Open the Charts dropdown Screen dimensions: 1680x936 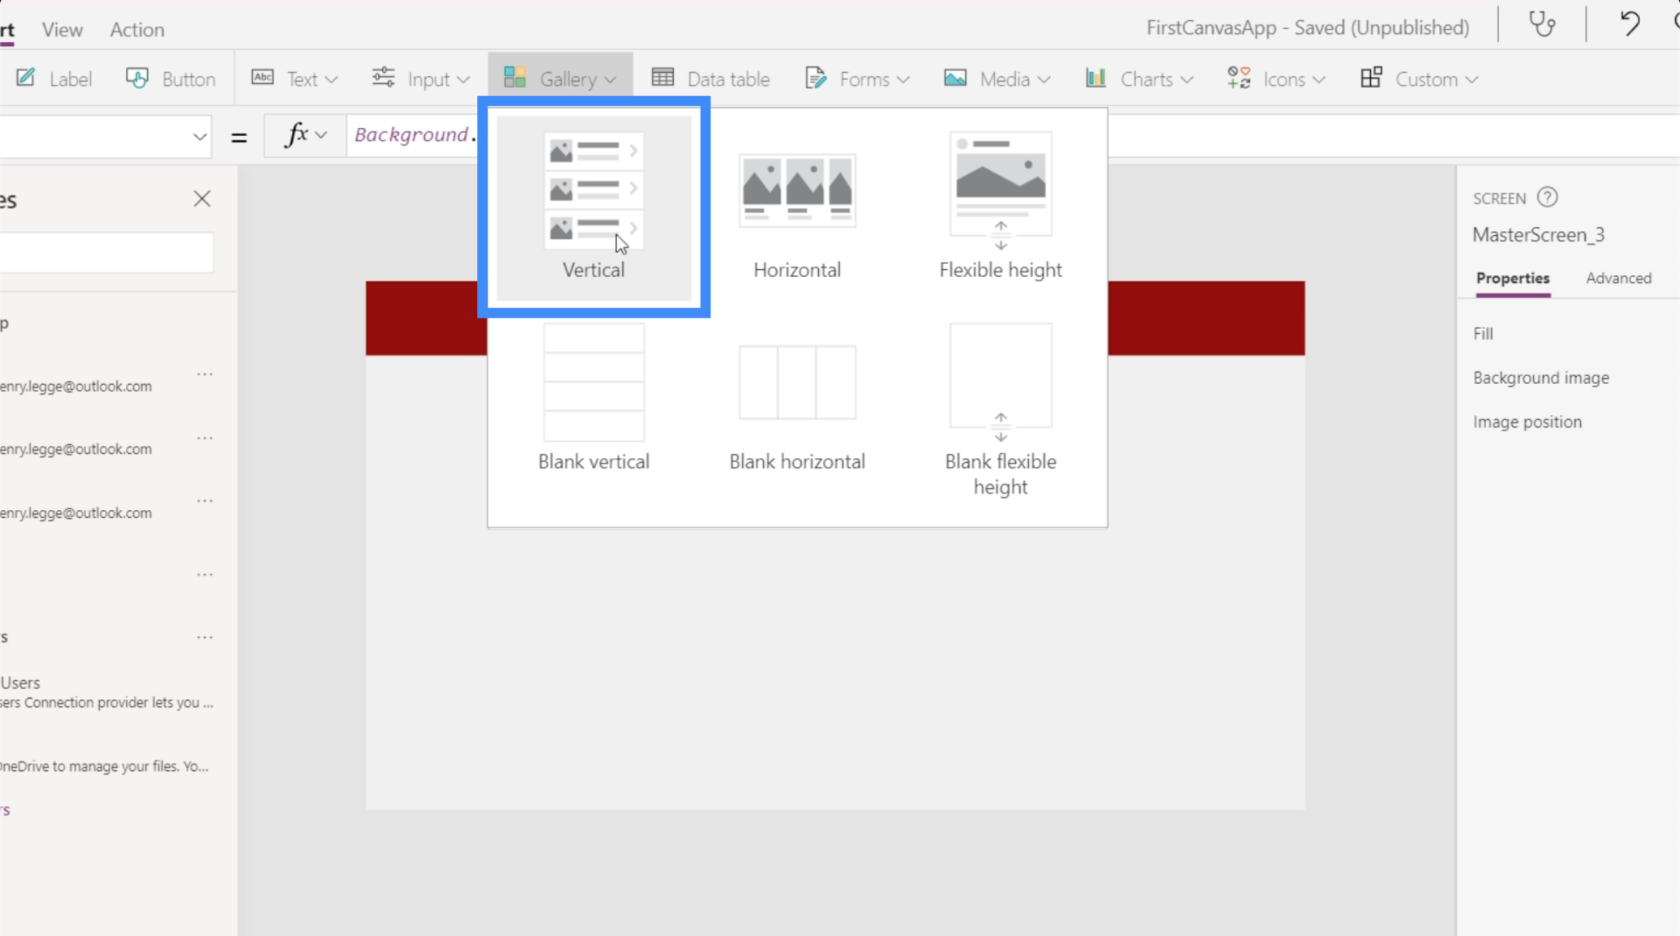[x=1140, y=79]
